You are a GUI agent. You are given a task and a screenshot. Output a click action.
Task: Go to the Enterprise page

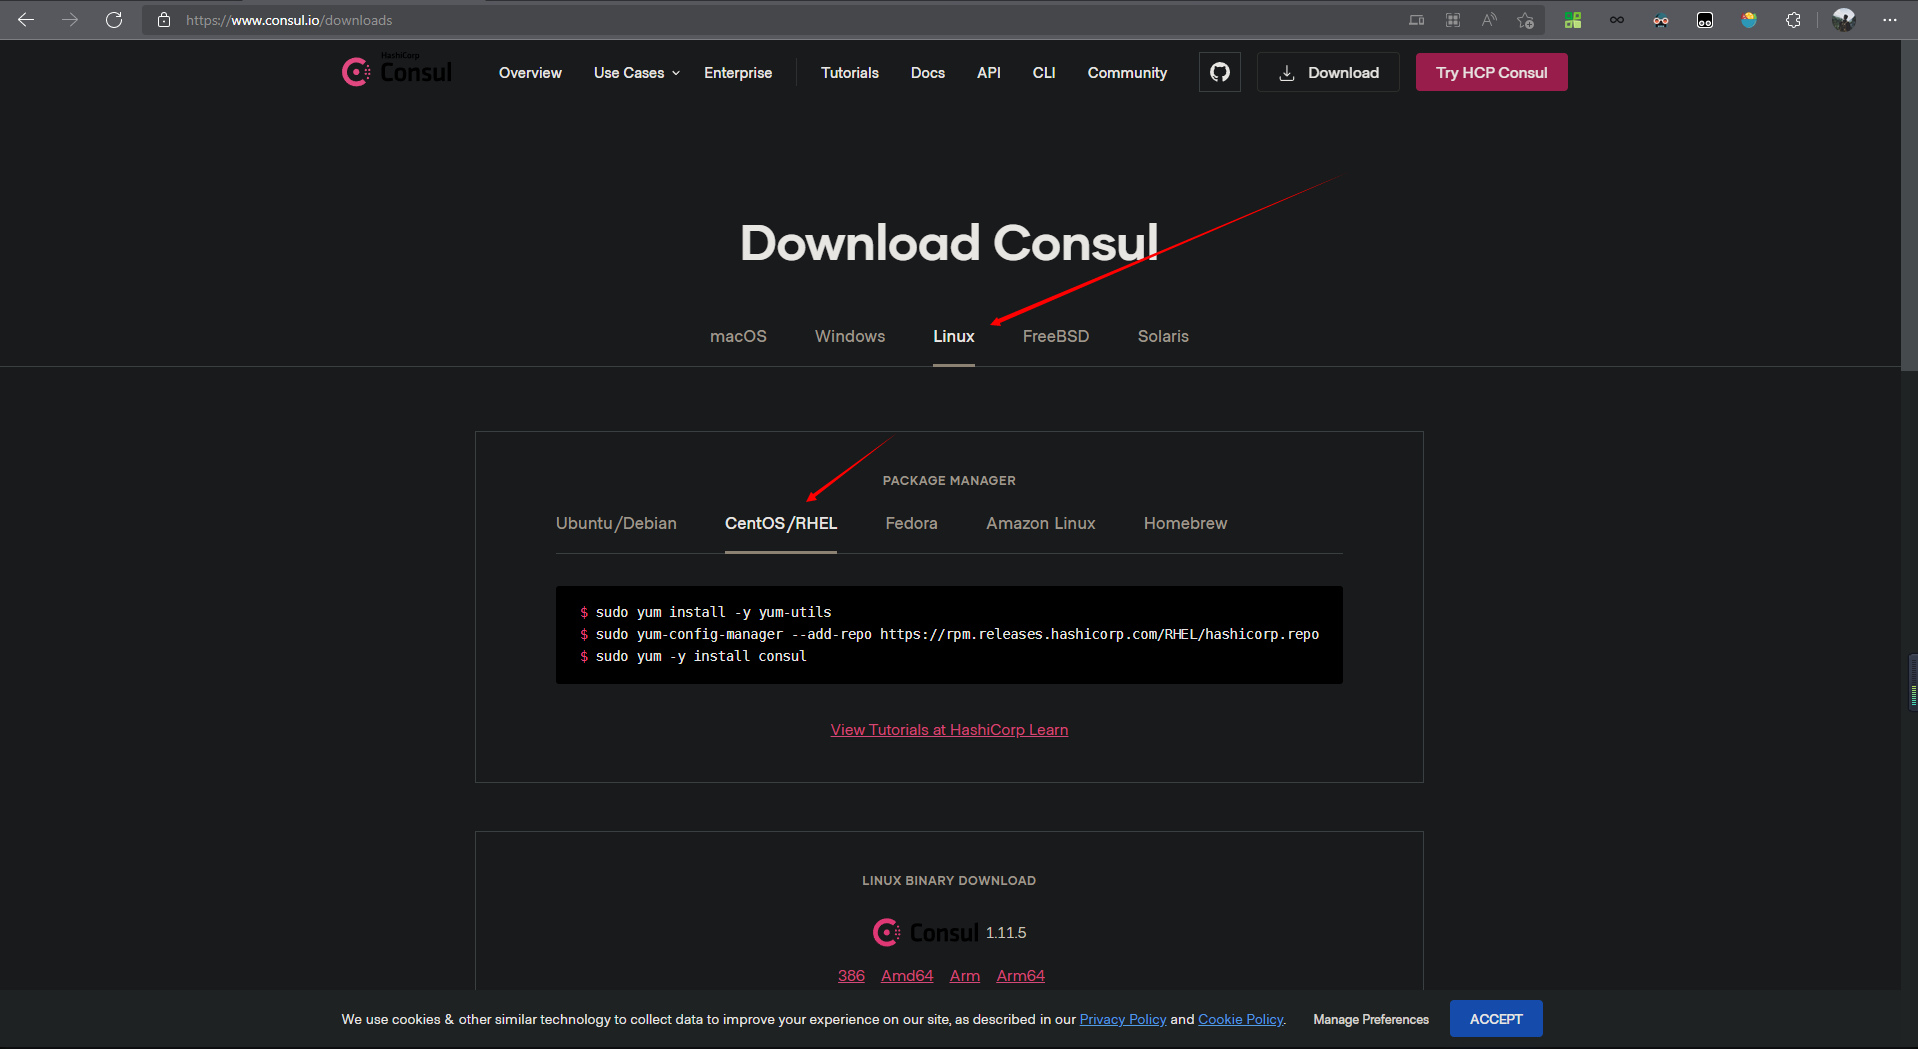click(x=738, y=73)
